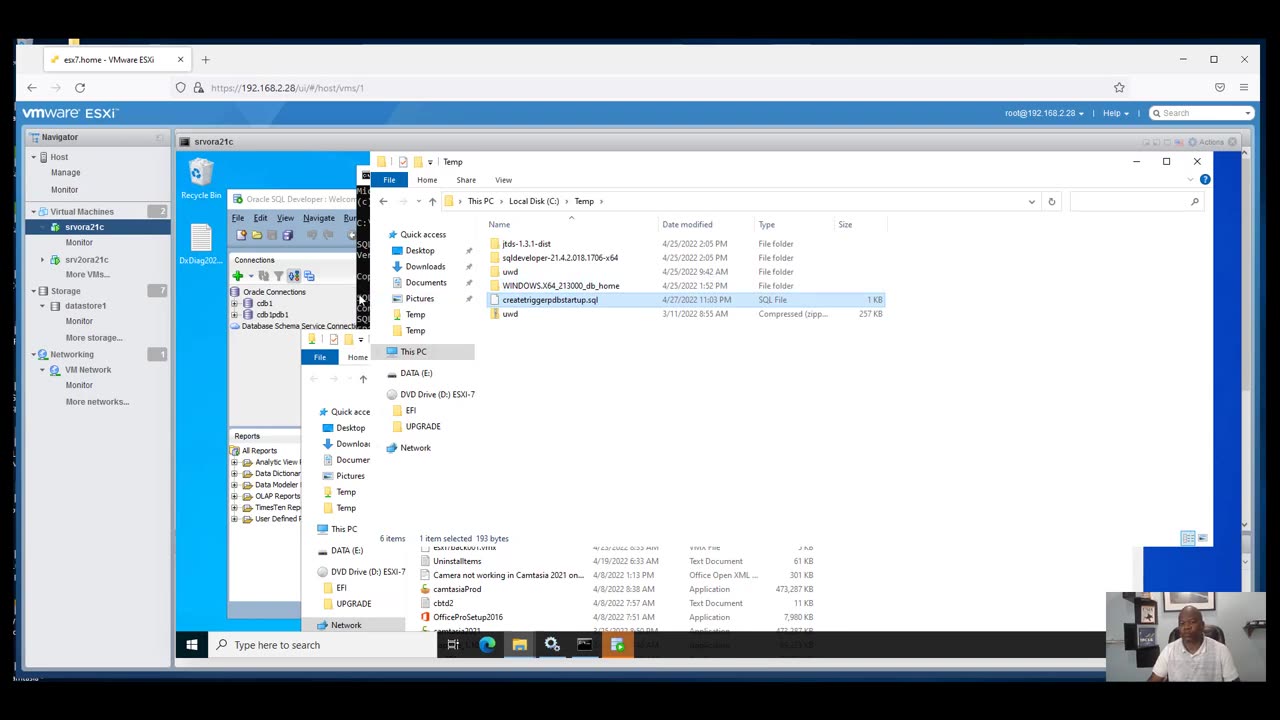
Task: Open the Share ribbon tab in the Temp window
Action: (466, 180)
